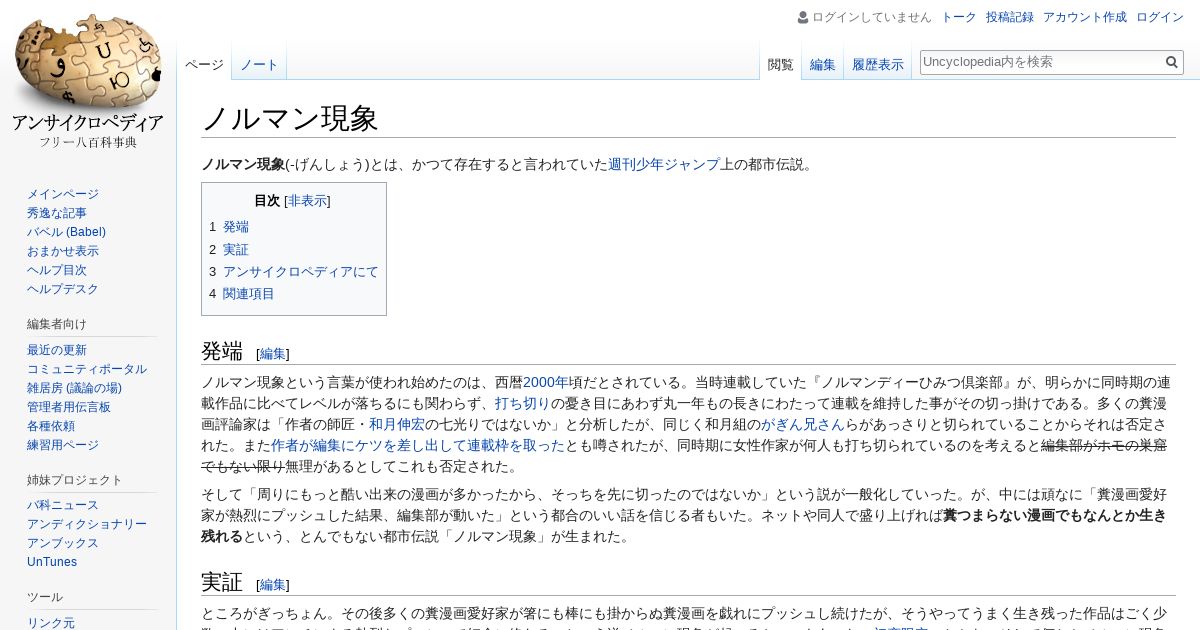Image resolution: width=1200 pixels, height=630 pixels.
Task: Edit the 実証 section
Action: (273, 585)
